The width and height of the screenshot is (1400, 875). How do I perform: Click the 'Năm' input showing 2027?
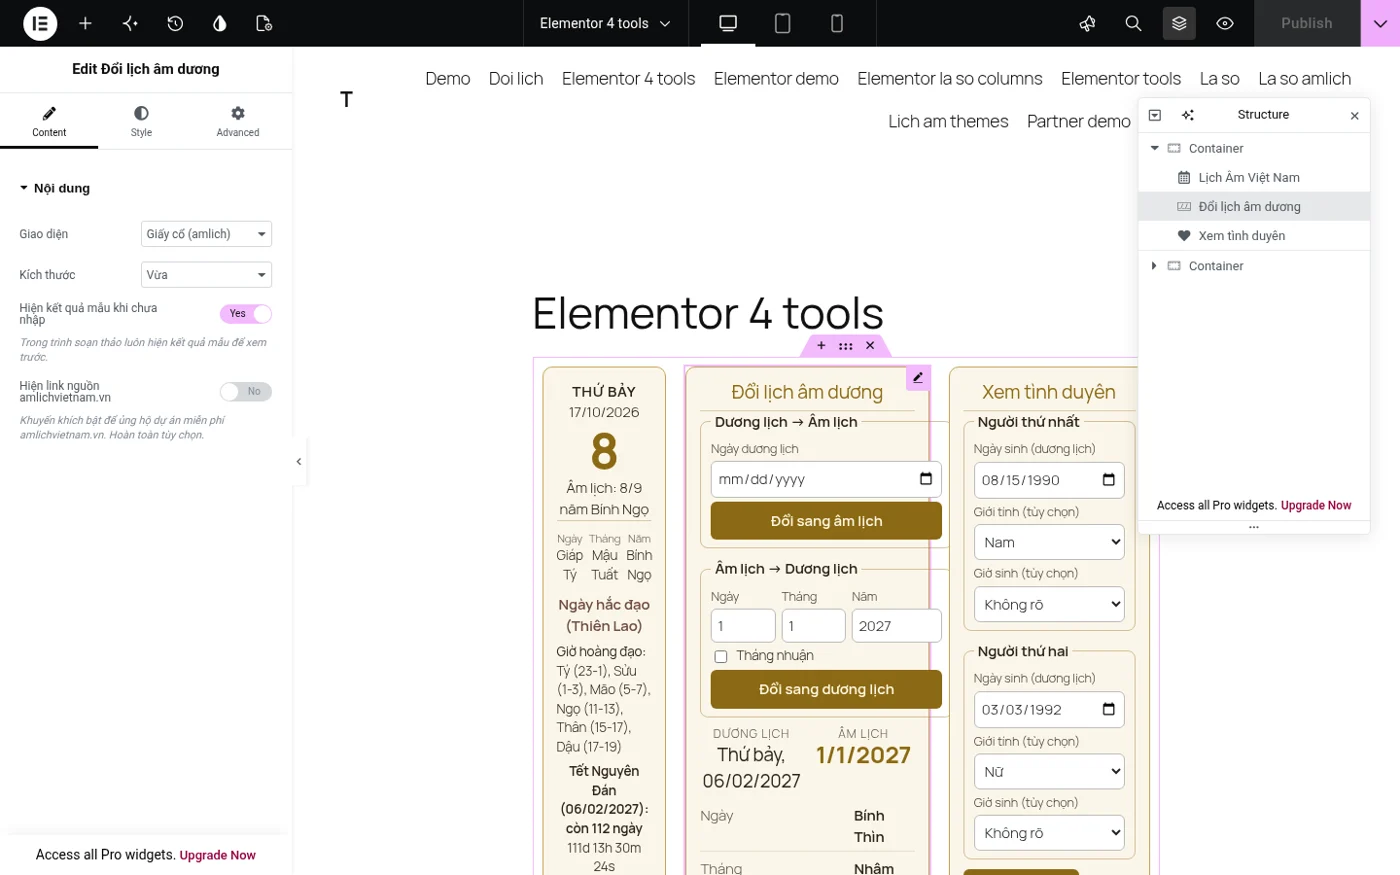pyautogui.click(x=897, y=626)
